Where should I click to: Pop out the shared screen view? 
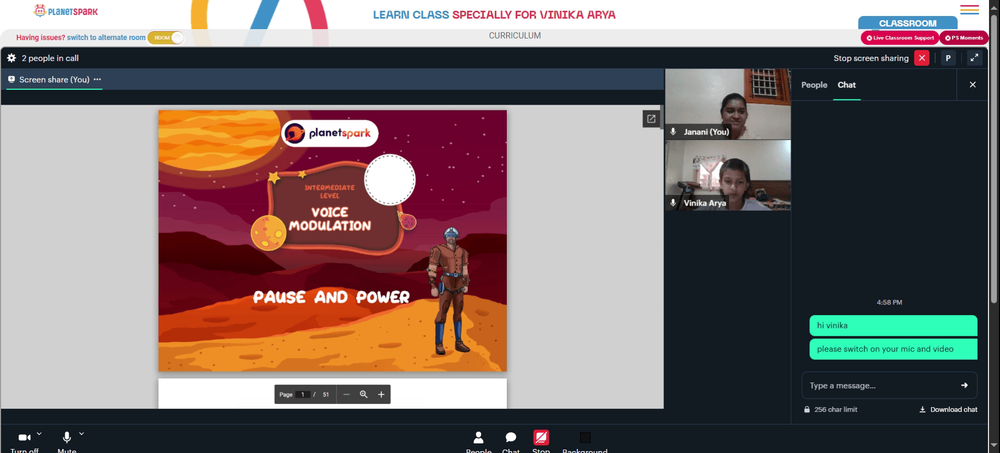[651, 119]
